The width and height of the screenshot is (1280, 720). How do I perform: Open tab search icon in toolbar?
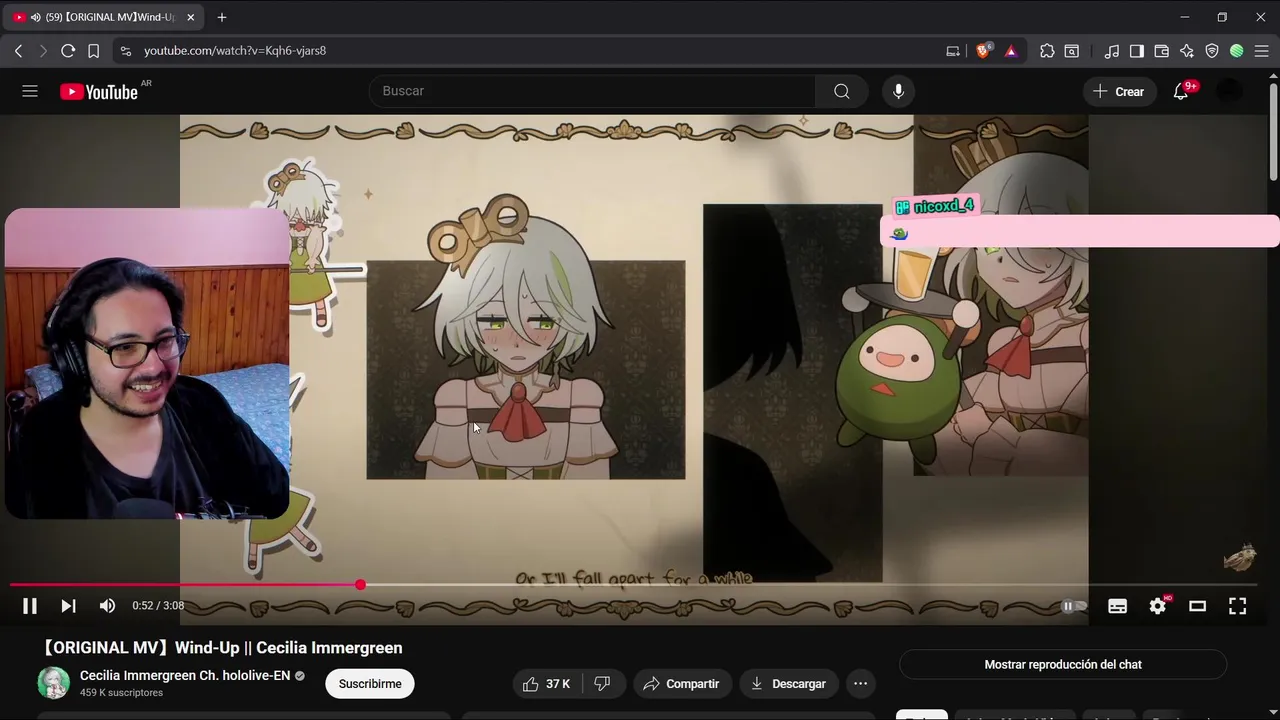[x=1072, y=51]
